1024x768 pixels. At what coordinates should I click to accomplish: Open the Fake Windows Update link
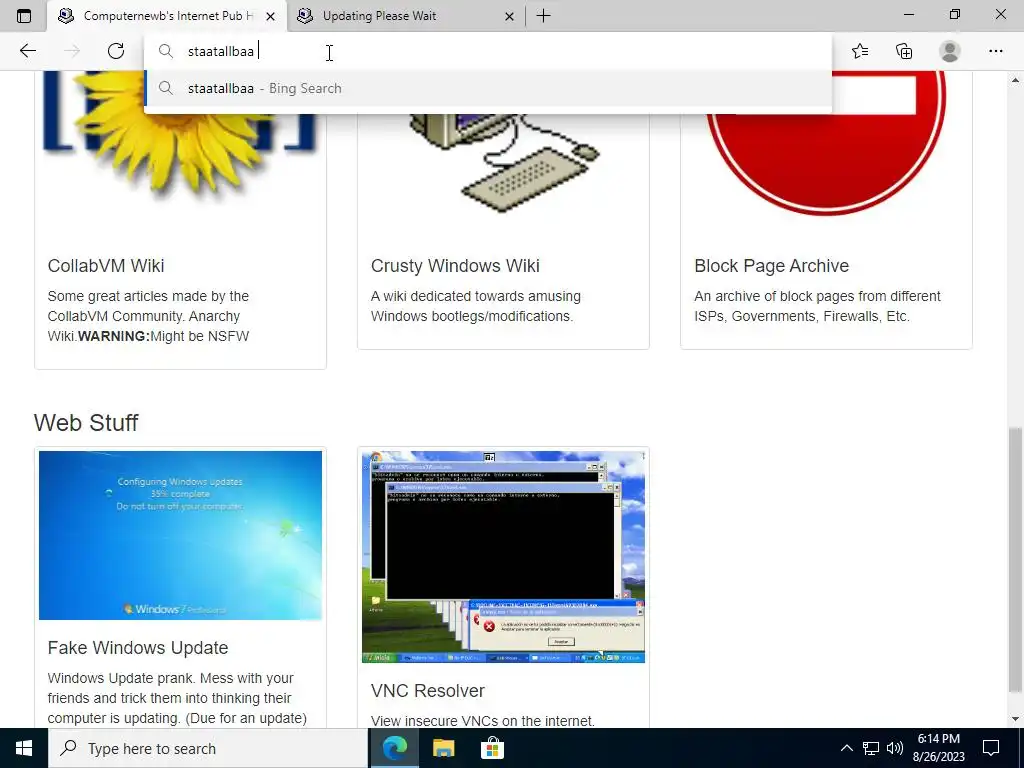(138, 648)
